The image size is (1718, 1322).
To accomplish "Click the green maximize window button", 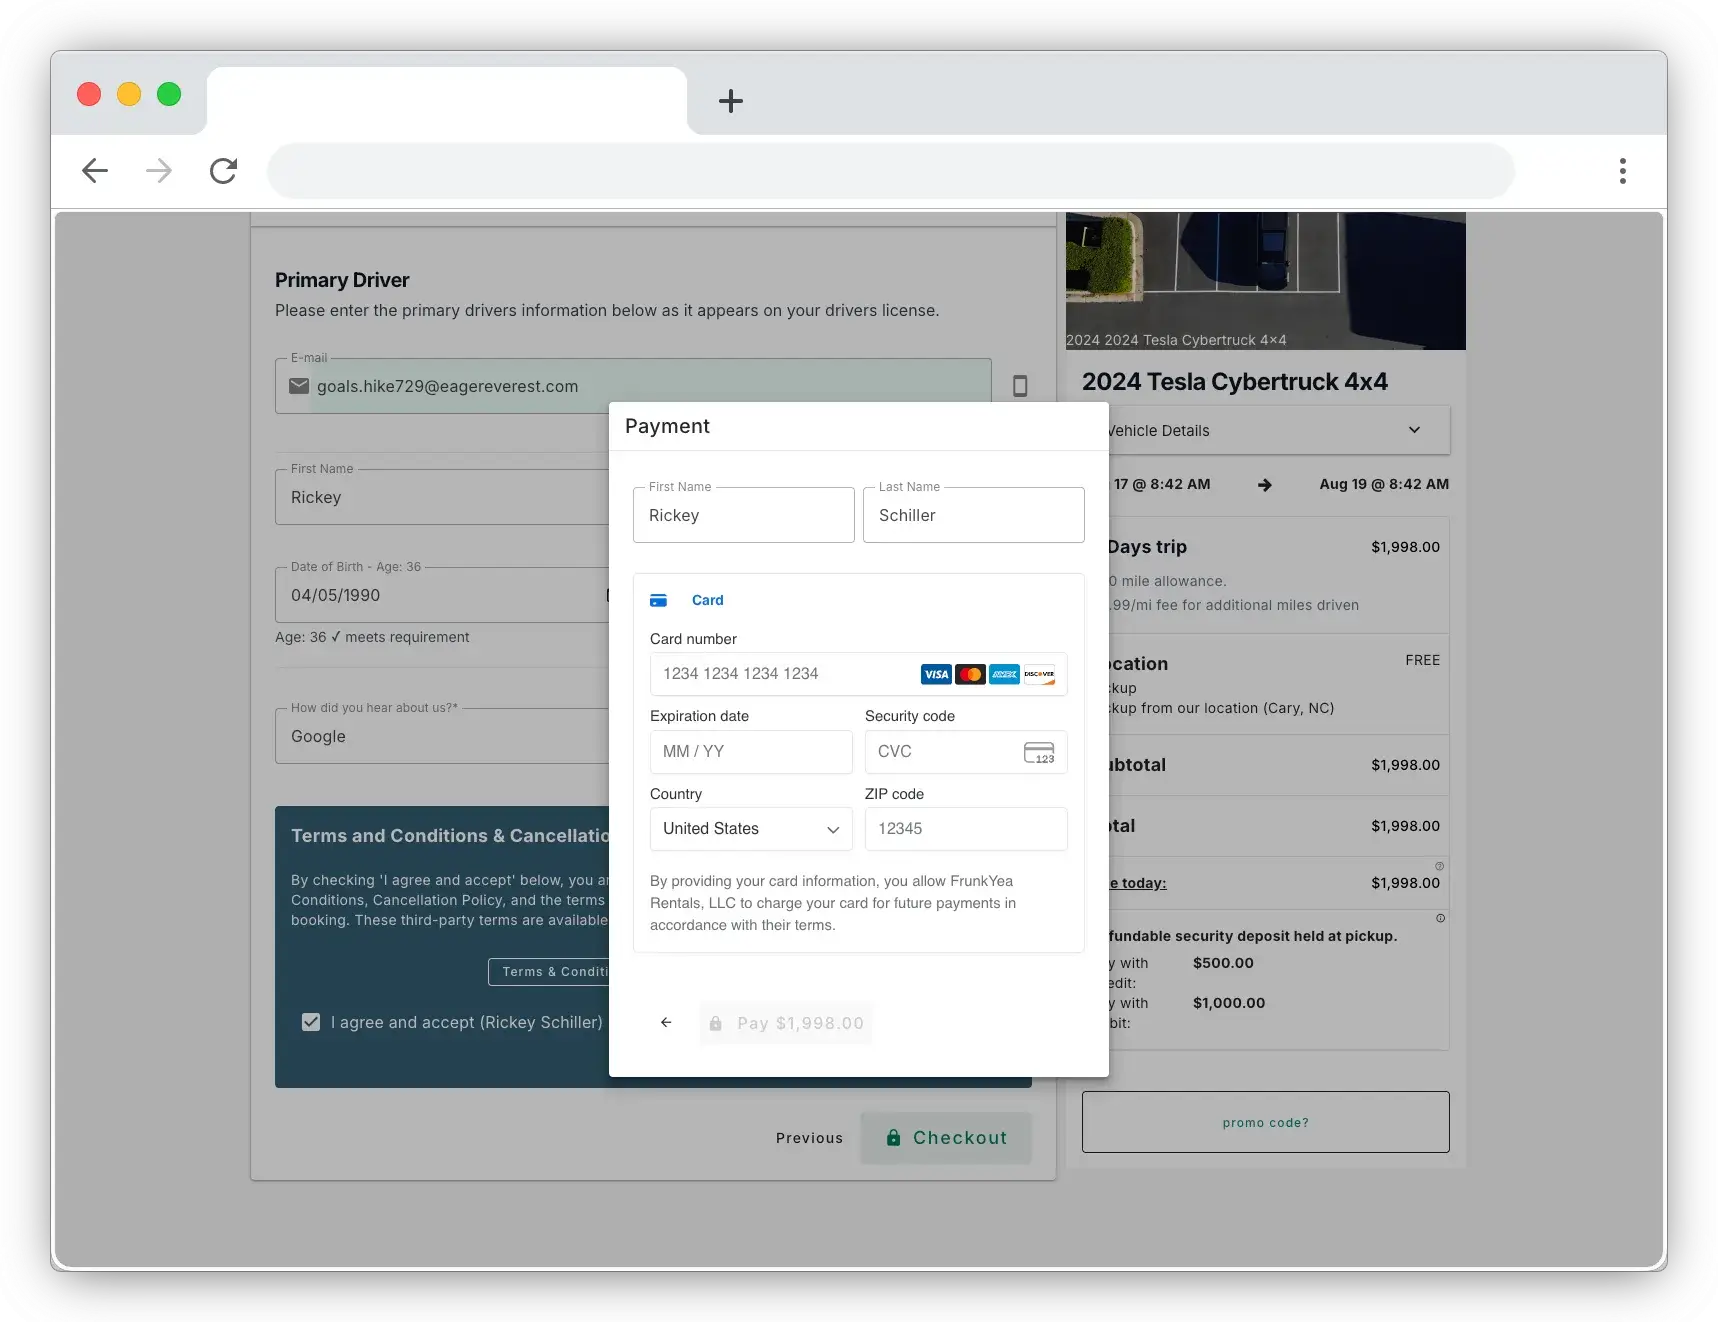I will pyautogui.click(x=169, y=94).
